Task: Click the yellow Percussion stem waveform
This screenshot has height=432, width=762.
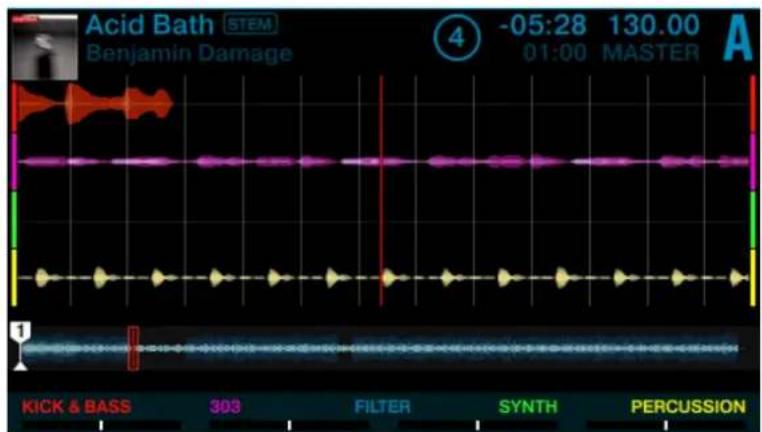Action: [x=384, y=278]
